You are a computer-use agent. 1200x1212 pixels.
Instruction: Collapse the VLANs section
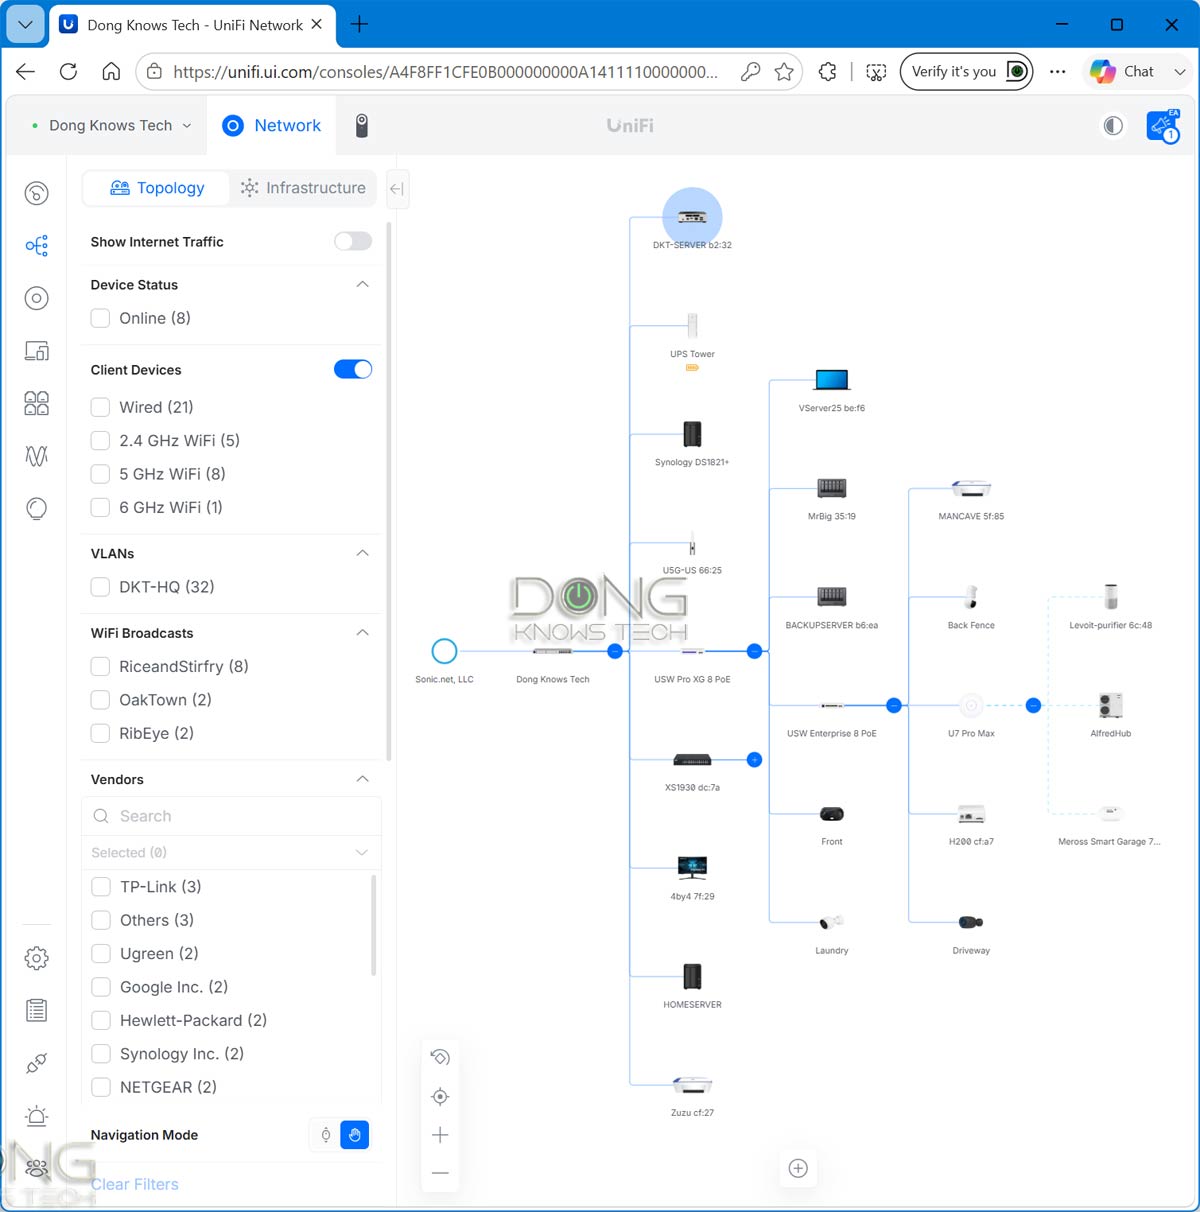362,553
